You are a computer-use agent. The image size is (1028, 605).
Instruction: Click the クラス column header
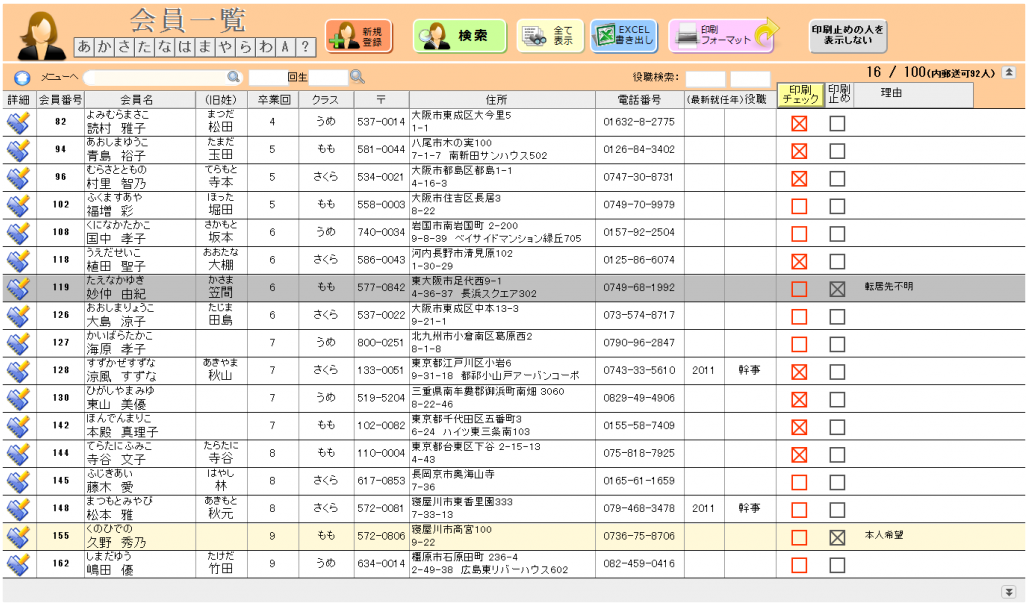326,100
